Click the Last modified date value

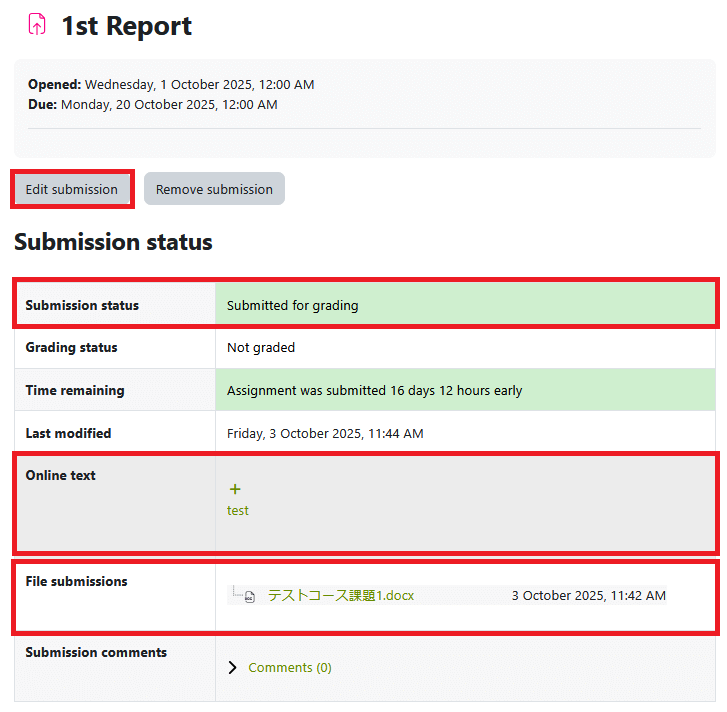(325, 433)
